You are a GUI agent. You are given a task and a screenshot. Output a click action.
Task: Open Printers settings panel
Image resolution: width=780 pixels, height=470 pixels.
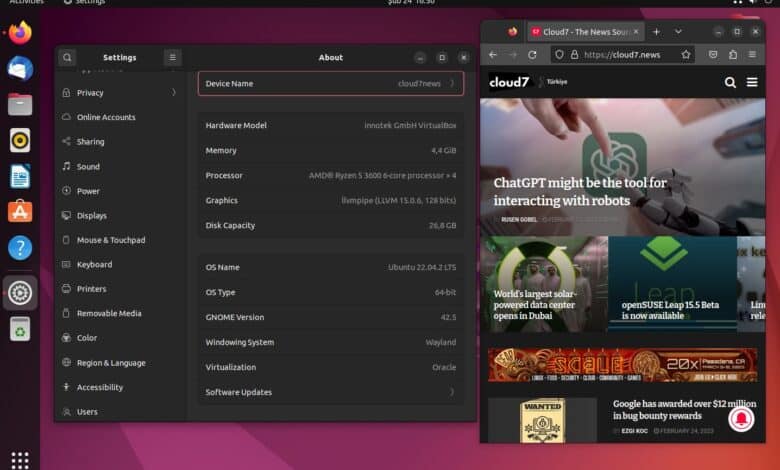click(120, 289)
